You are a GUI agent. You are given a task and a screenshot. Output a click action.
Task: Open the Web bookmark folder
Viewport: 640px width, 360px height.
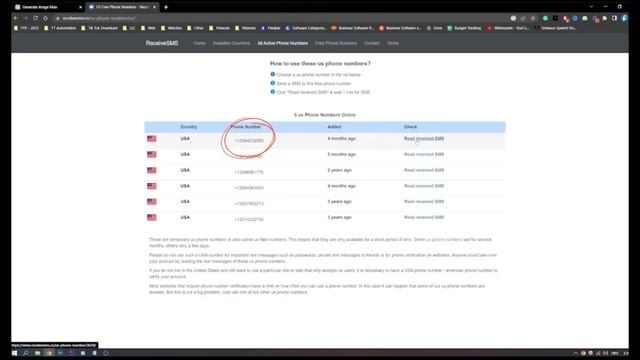point(148,28)
